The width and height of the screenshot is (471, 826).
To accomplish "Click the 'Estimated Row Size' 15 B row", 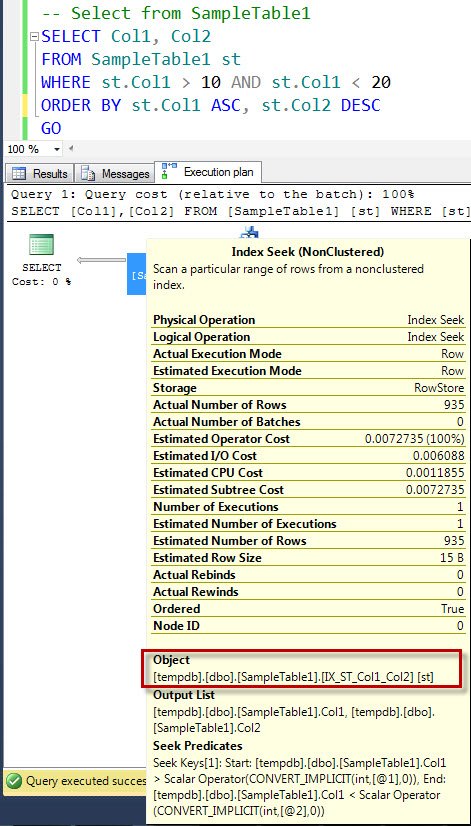I will point(309,557).
